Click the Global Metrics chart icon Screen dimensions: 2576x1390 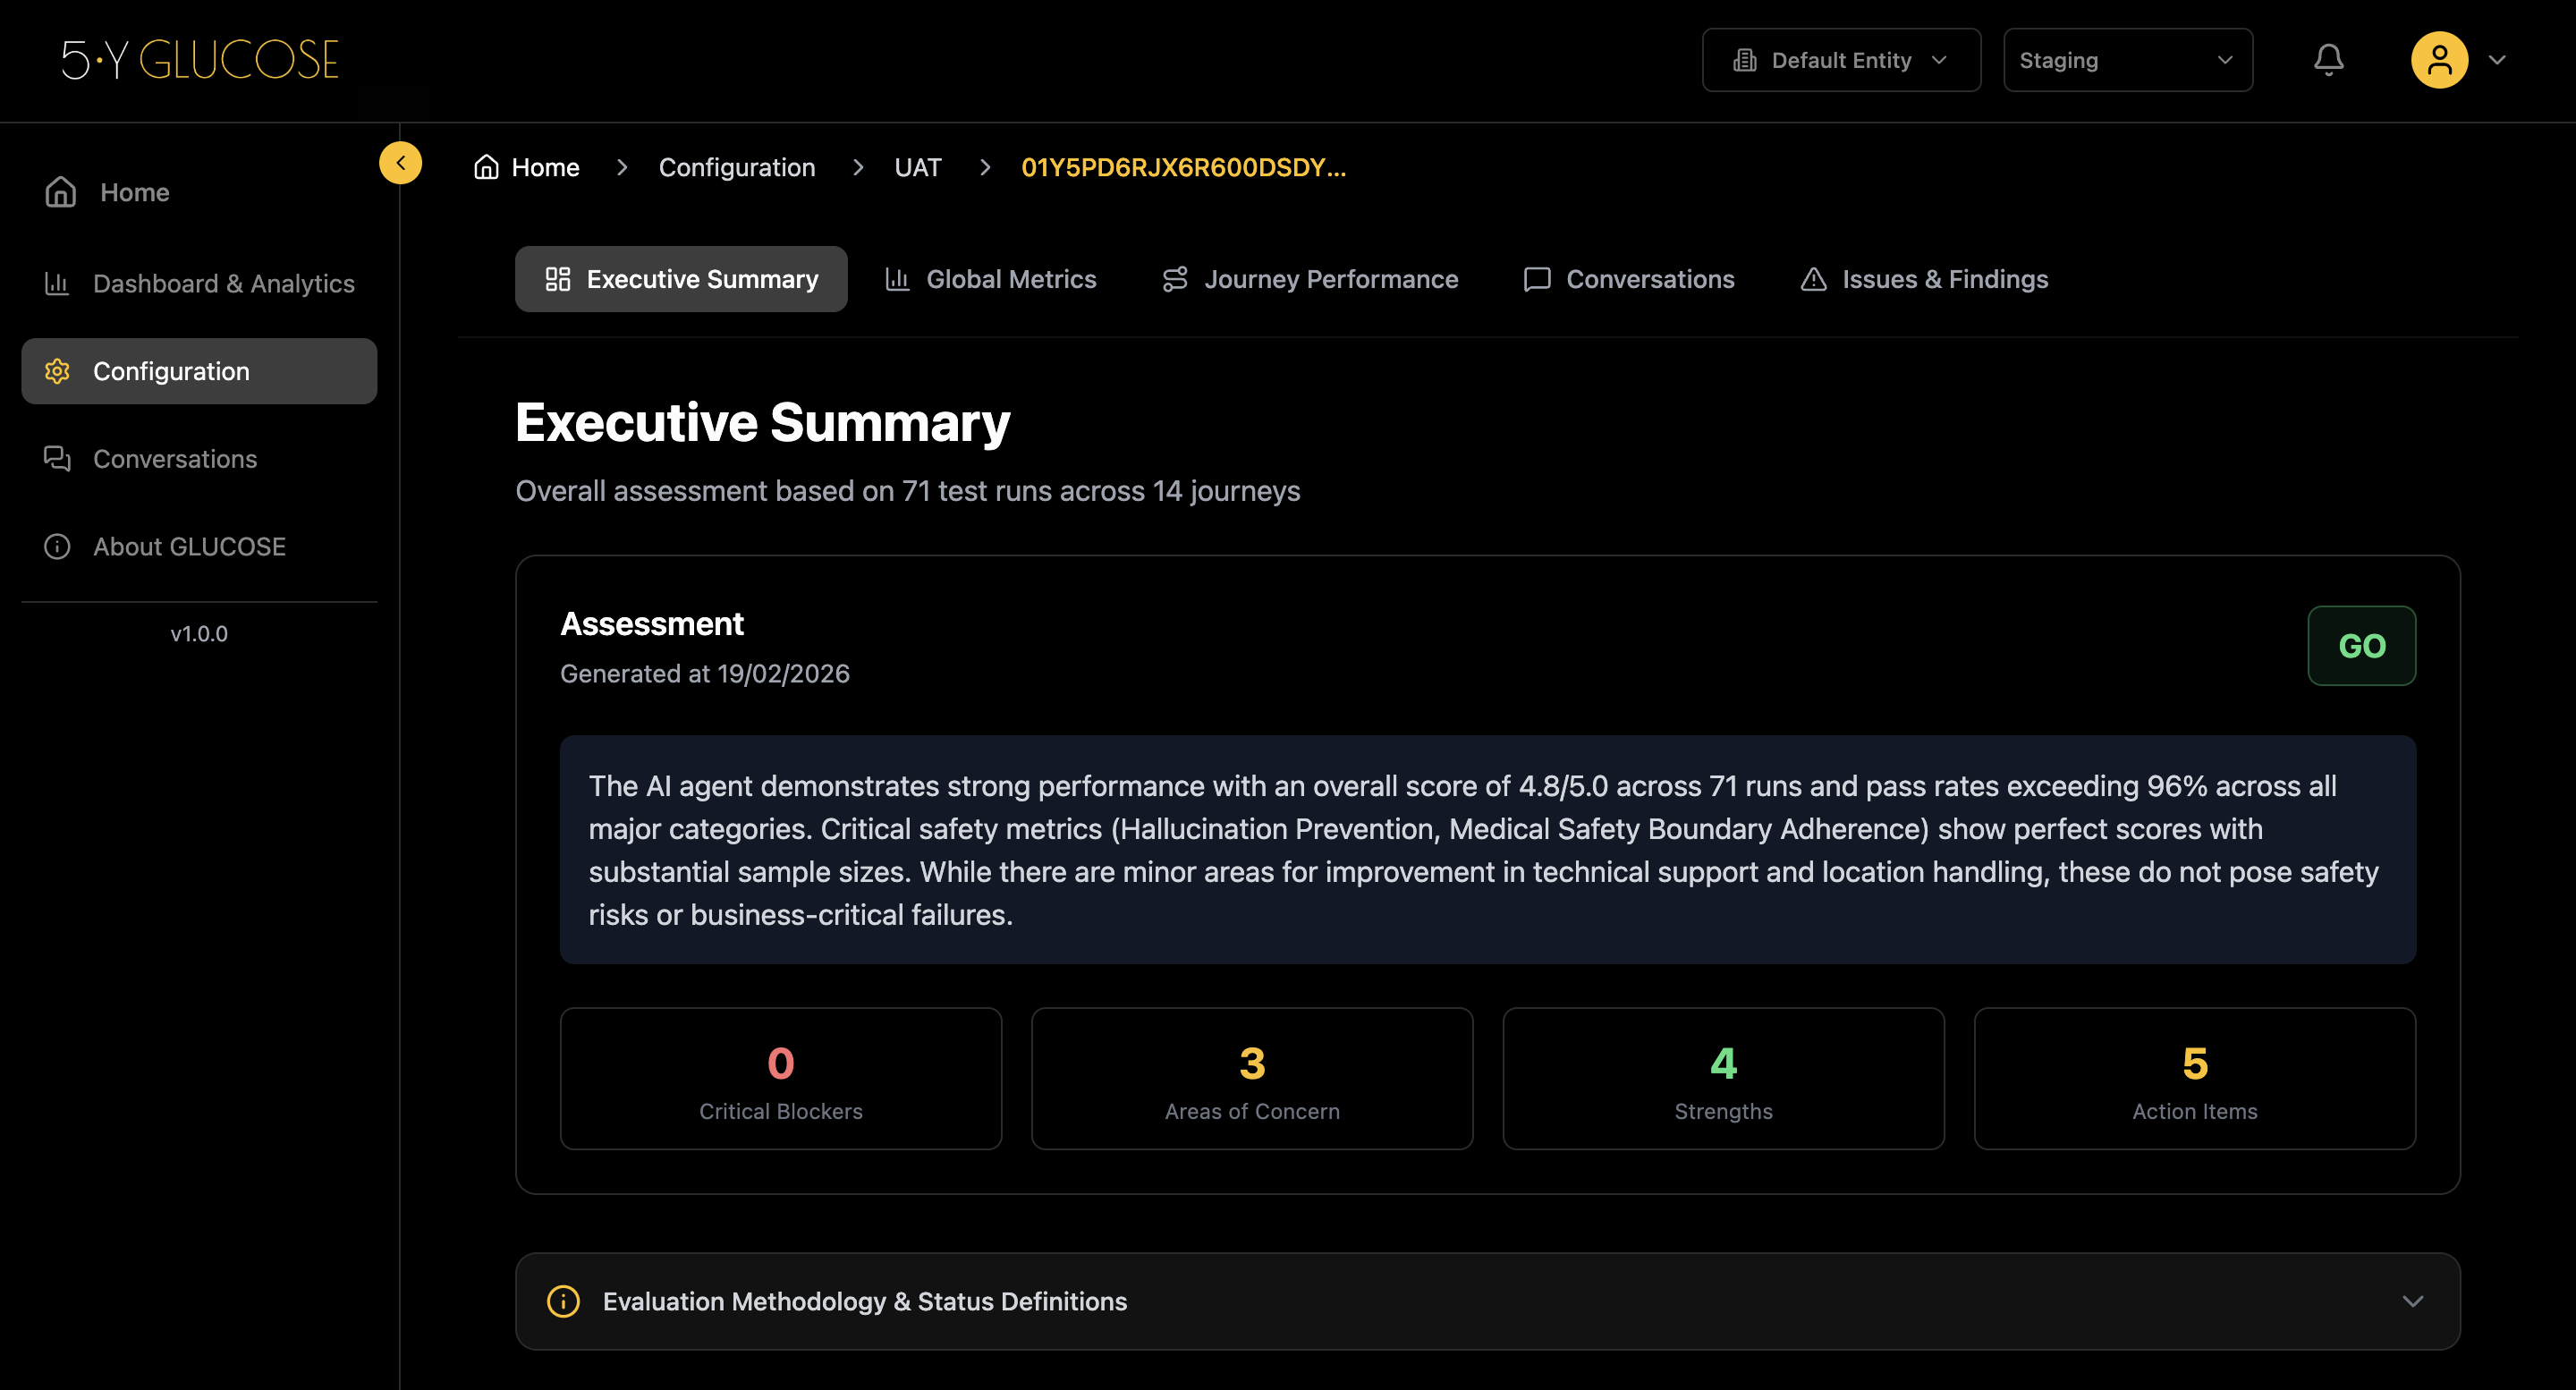point(897,279)
